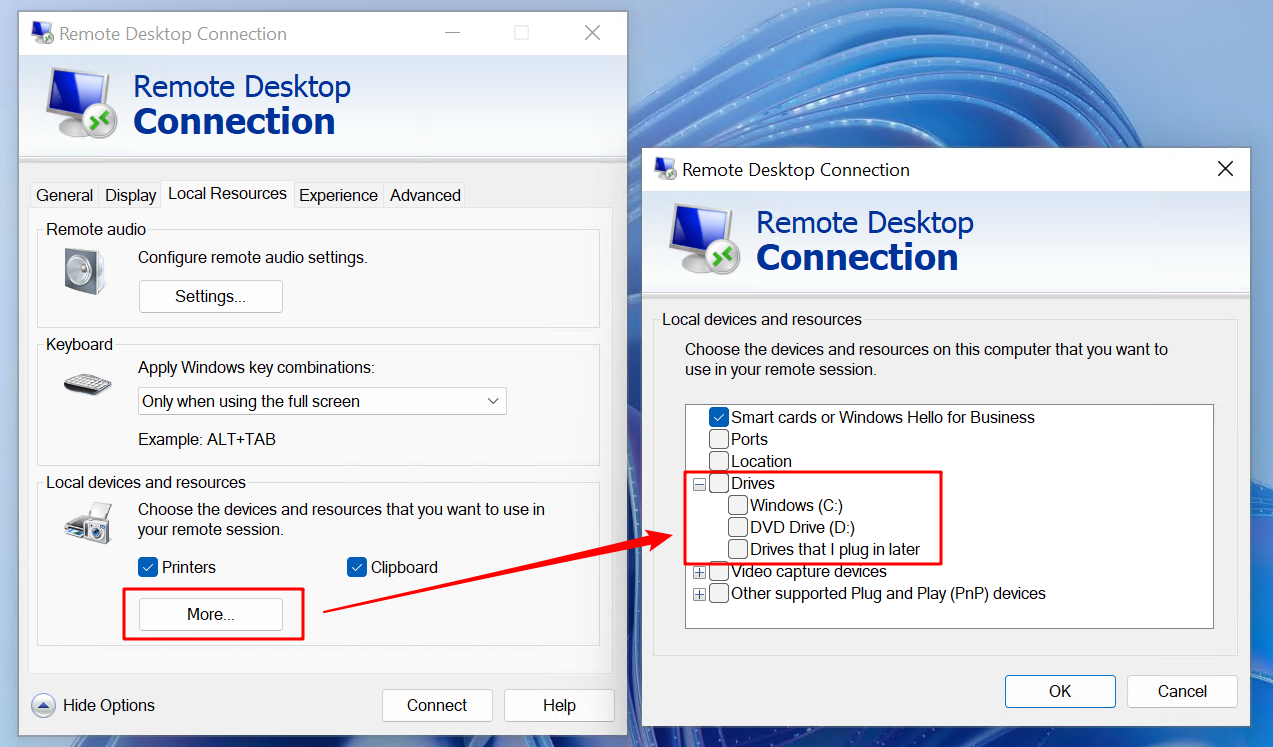This screenshot has width=1273, height=747.
Task: Click the title bar icon of the main RDP window
Action: pyautogui.click(x=41, y=32)
